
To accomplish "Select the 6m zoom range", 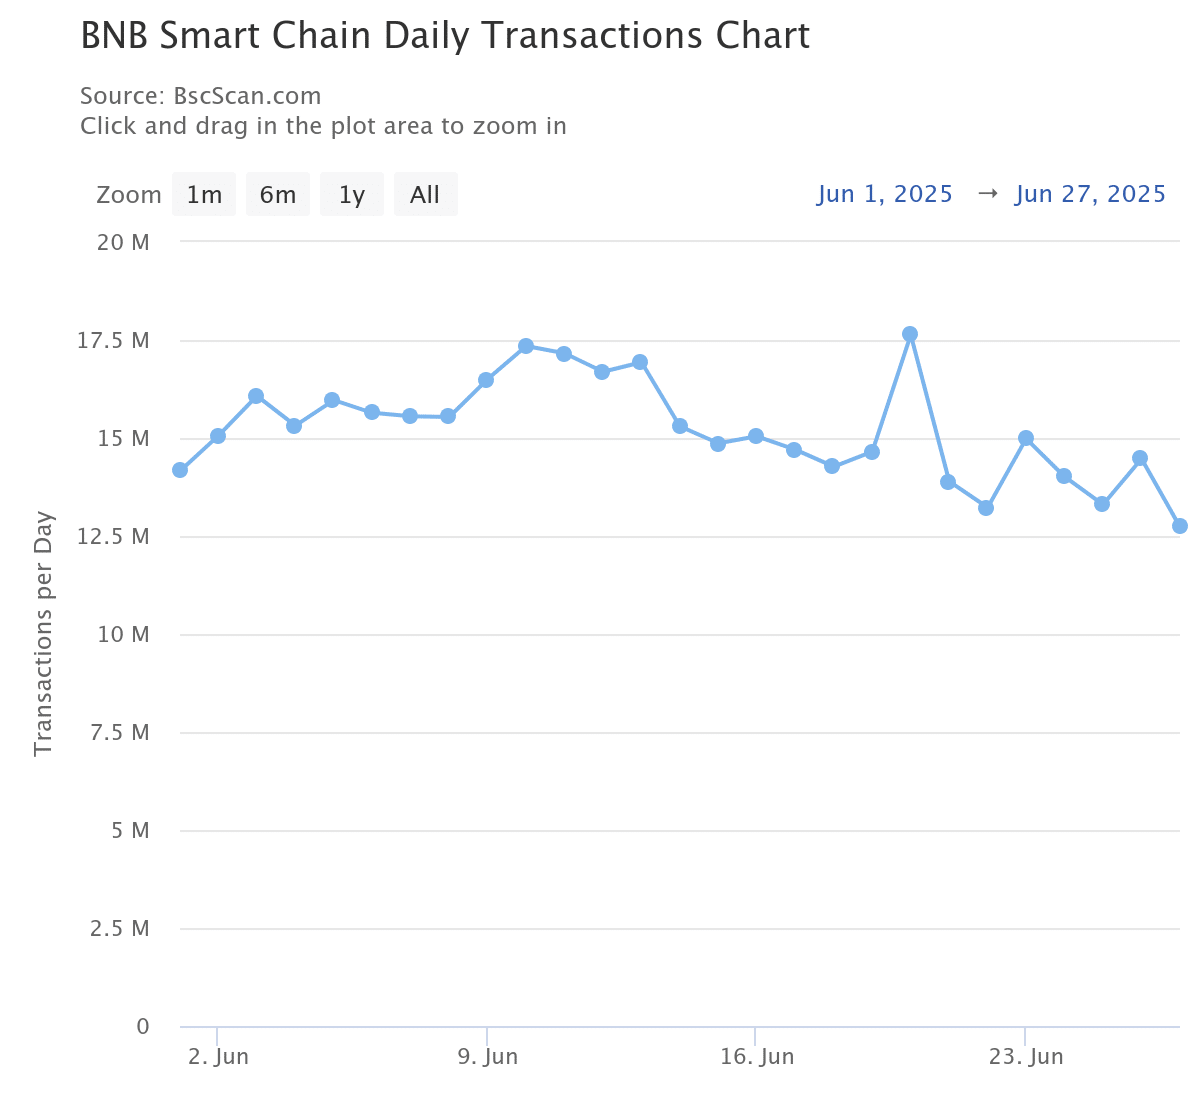I will coord(278,194).
